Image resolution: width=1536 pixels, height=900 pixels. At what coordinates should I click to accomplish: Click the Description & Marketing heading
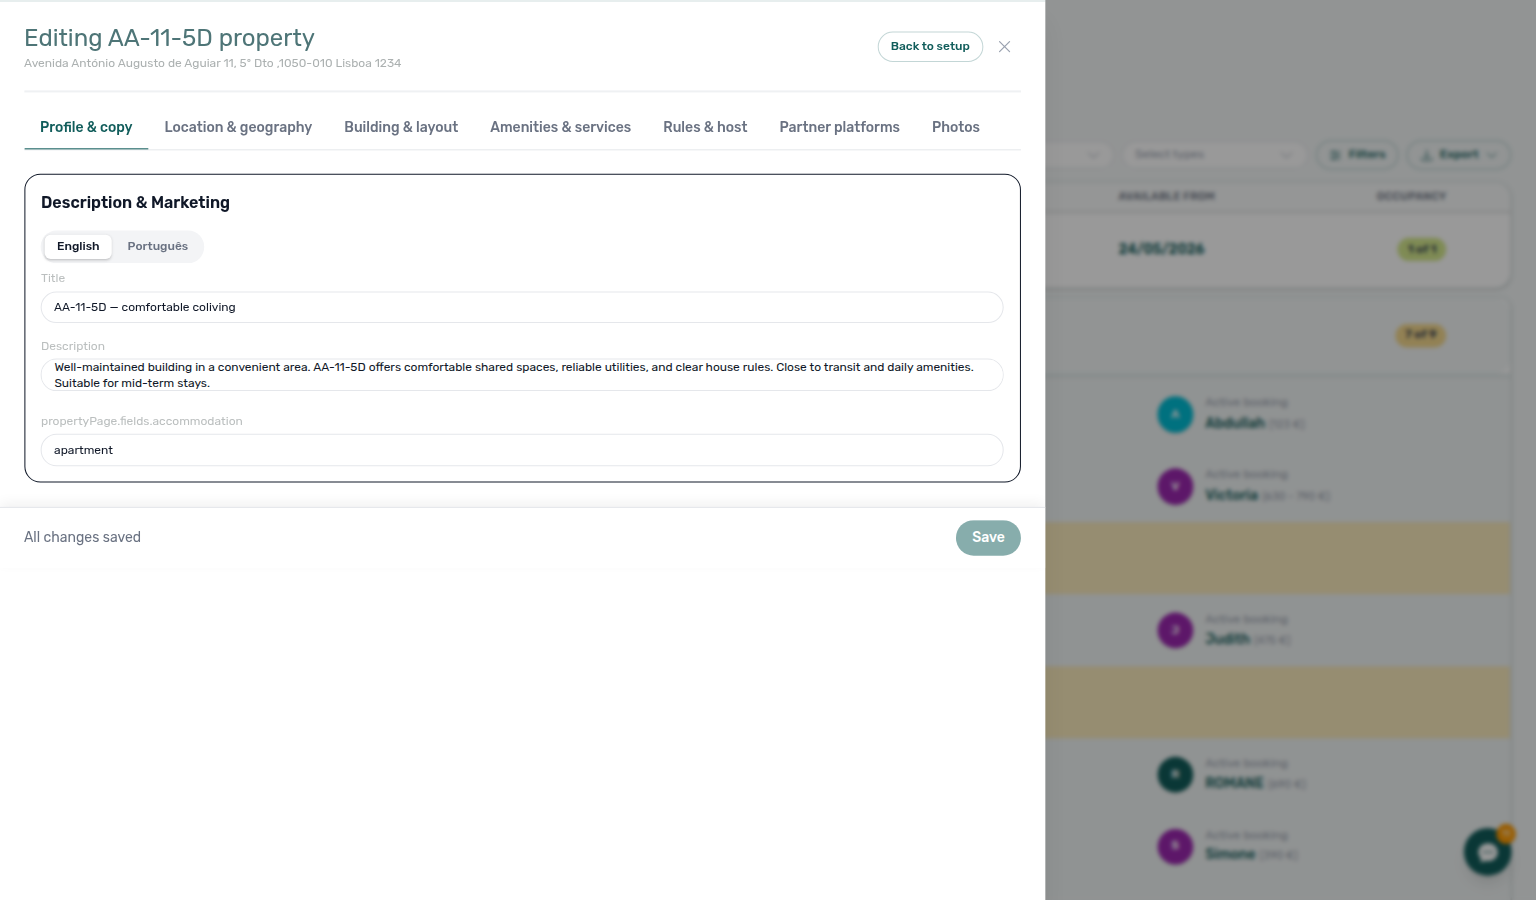135,203
